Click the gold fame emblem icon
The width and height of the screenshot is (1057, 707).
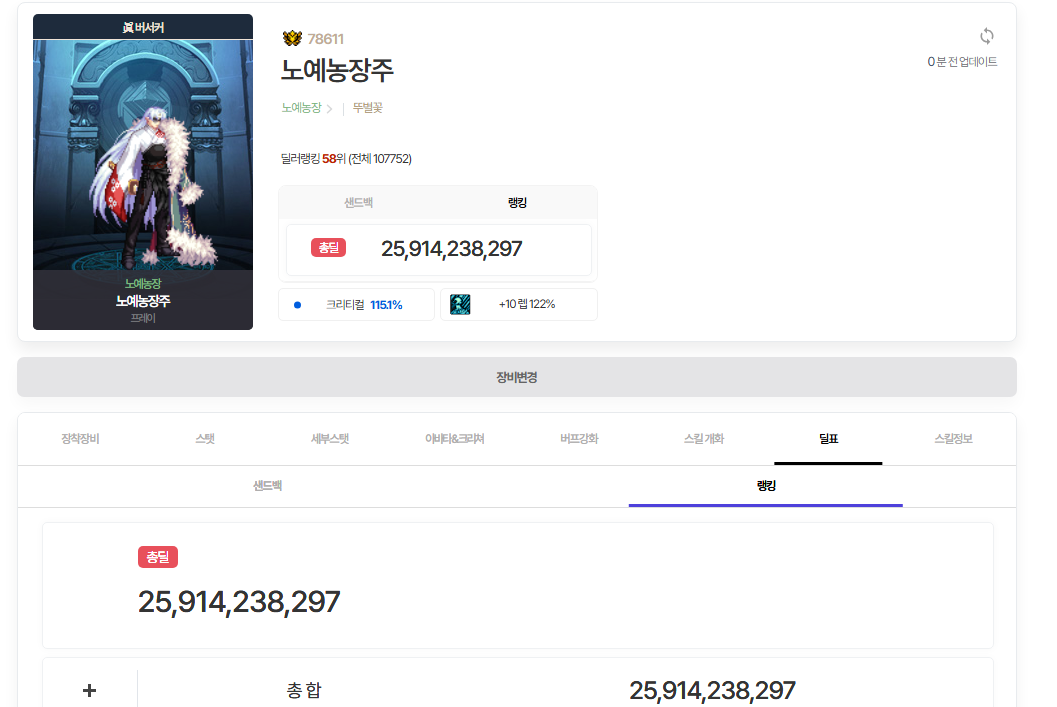point(292,39)
